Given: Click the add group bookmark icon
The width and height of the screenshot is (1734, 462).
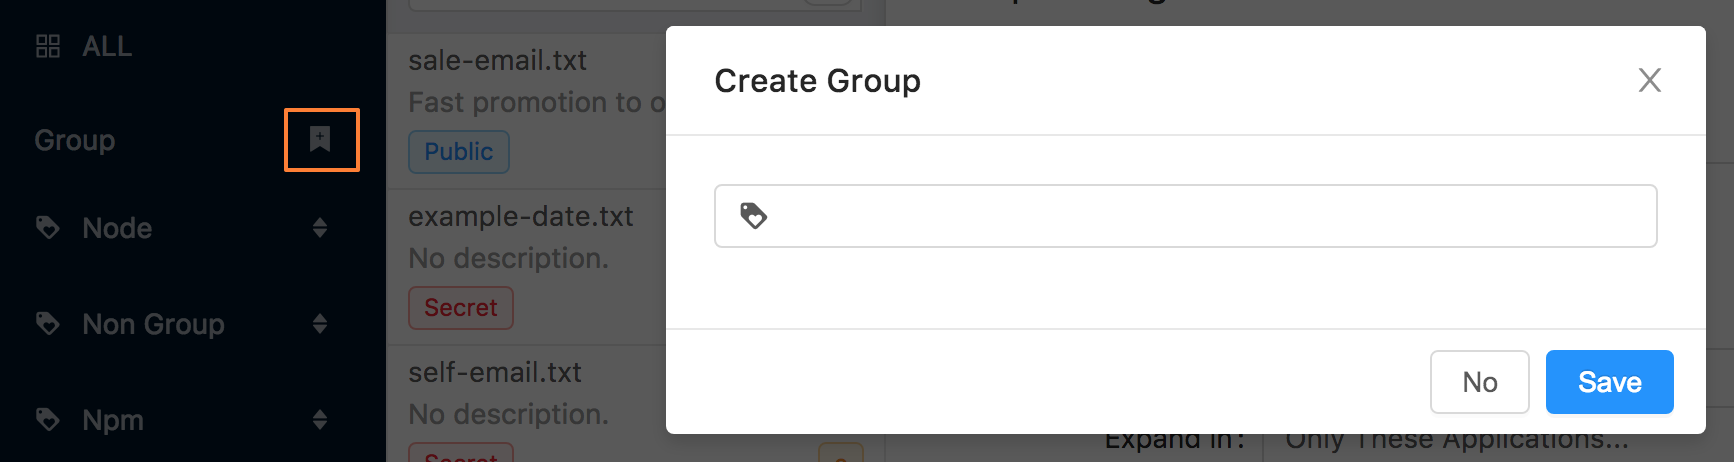Looking at the screenshot, I should (x=320, y=139).
